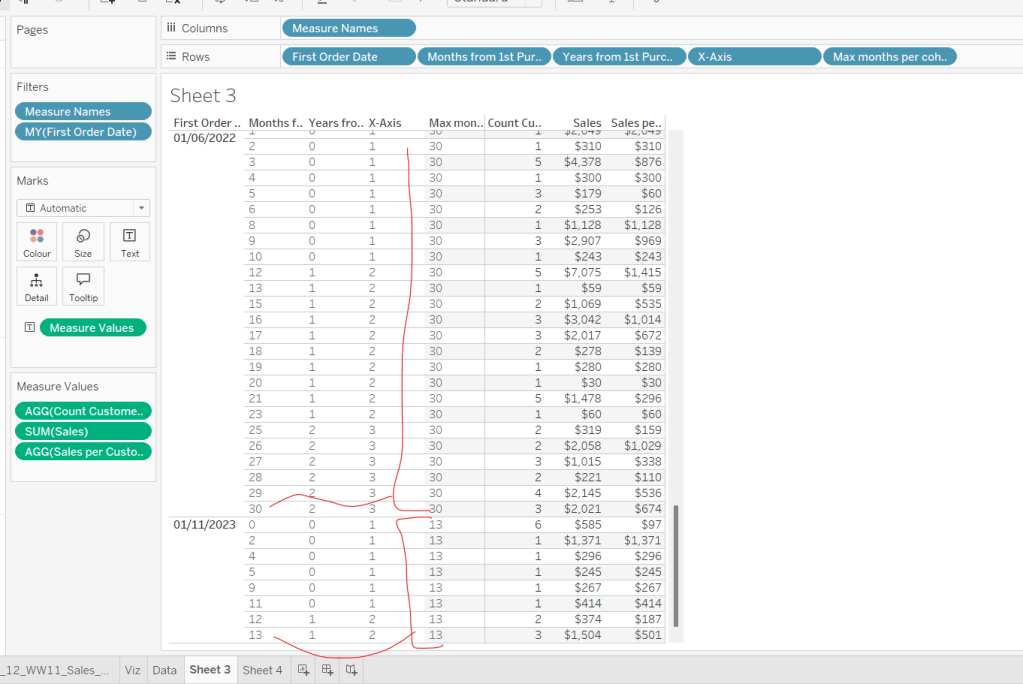Switch to the Sheet 4 tab
Screen dimensions: 1023x684
click(262, 670)
